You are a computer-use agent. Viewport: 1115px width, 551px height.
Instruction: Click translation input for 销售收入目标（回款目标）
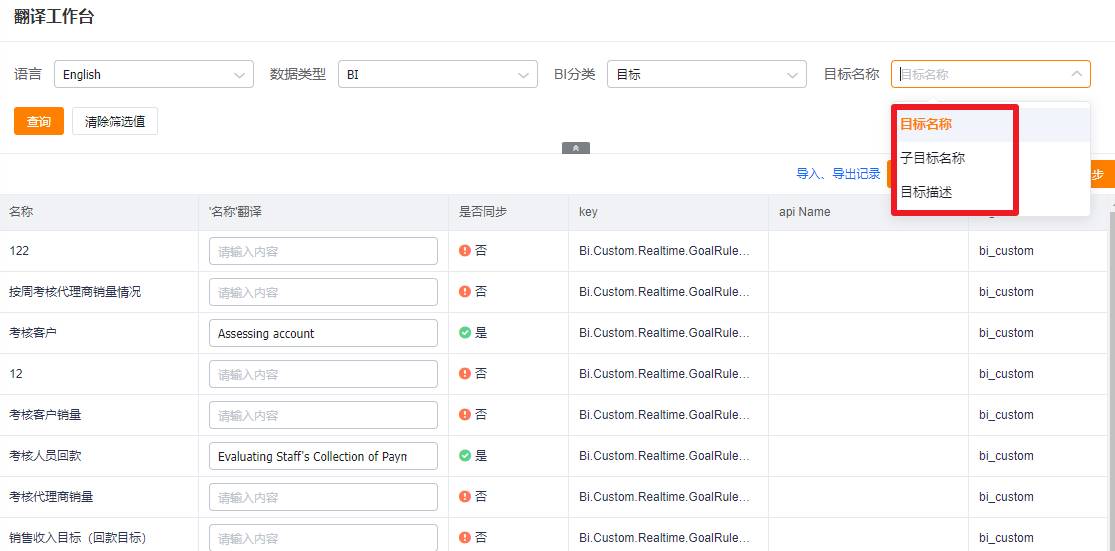(324, 537)
